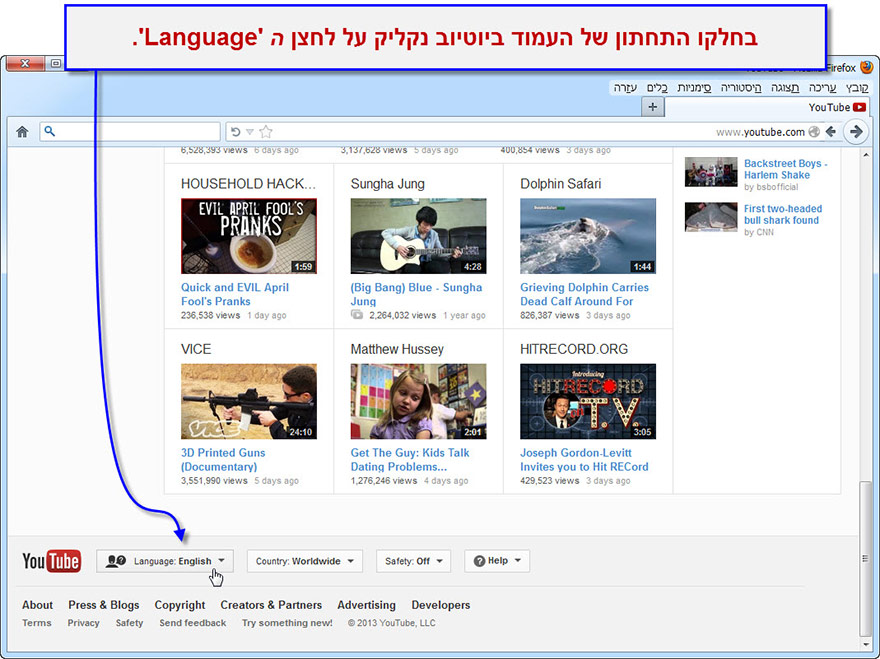This screenshot has width=880, height=659.
Task: Click the Send feedback link
Action: click(x=192, y=622)
